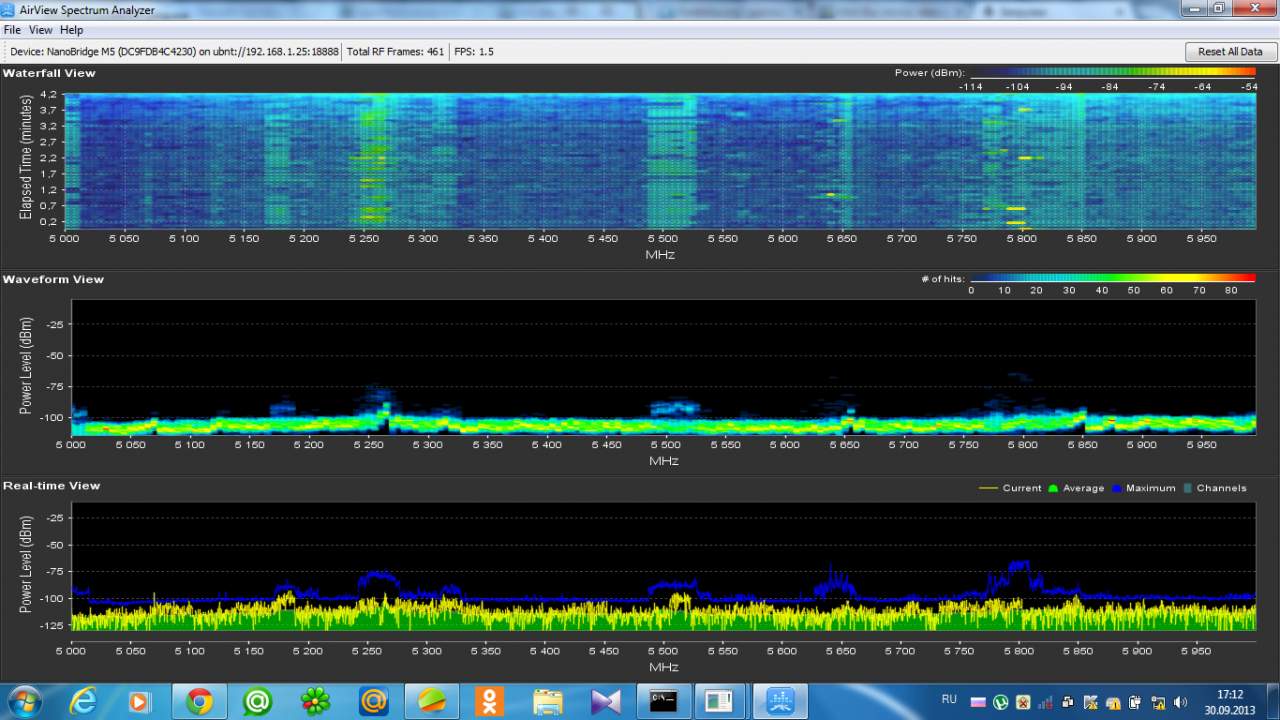
Task: Click the Waterfall power color scale bar
Action: coord(1113,73)
